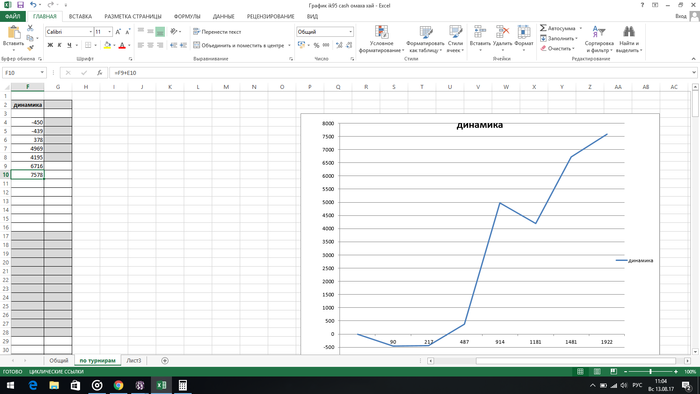This screenshot has width=700, height=394.
Task: Expand the Calibri font name dropdown
Action: point(91,32)
